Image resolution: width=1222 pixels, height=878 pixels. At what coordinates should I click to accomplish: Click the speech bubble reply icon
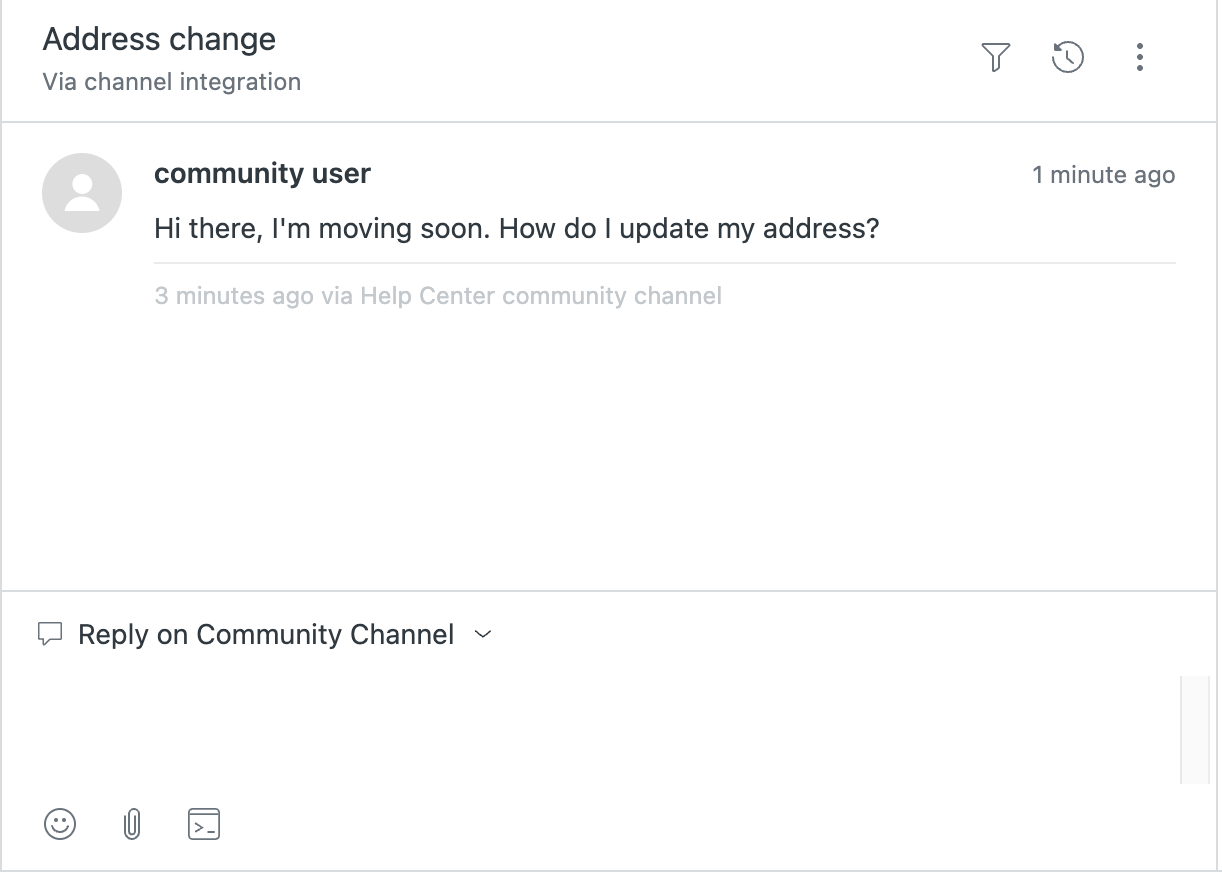(50, 634)
